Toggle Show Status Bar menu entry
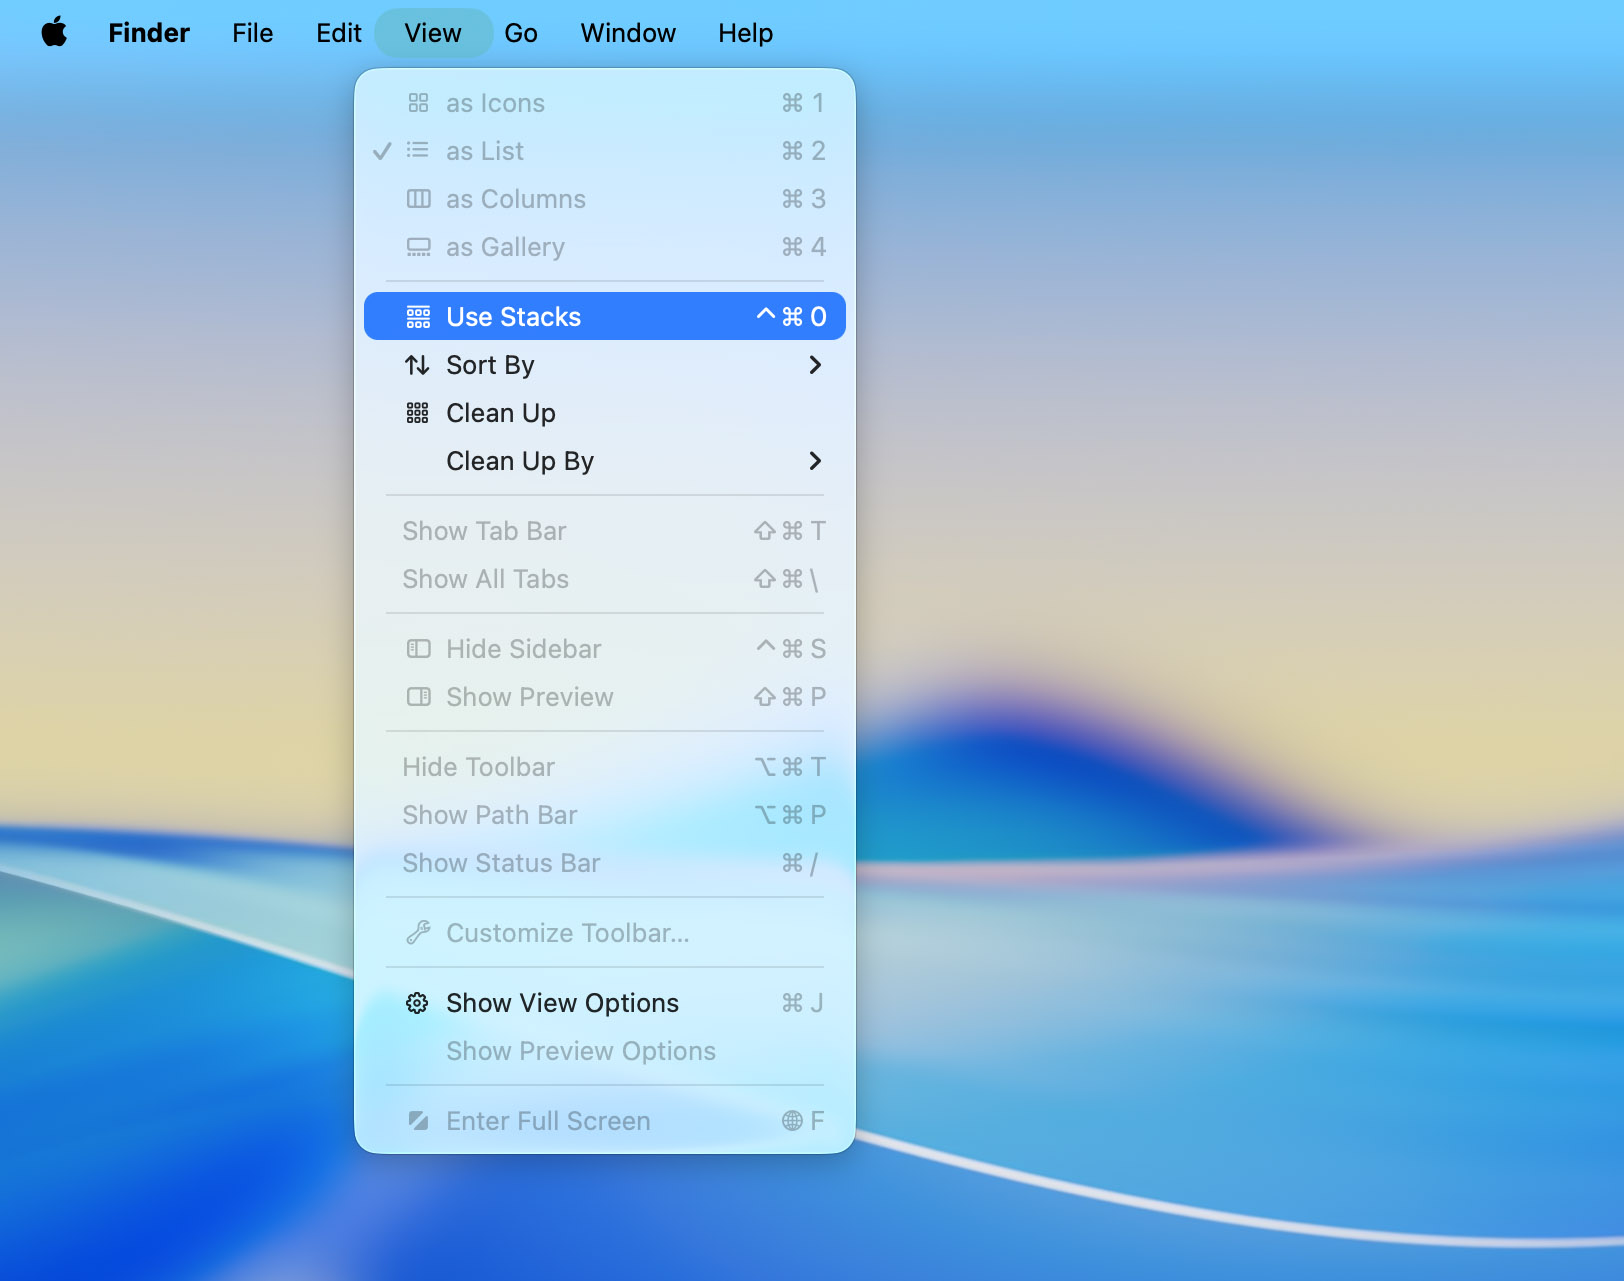This screenshot has height=1281, width=1624. point(501,863)
